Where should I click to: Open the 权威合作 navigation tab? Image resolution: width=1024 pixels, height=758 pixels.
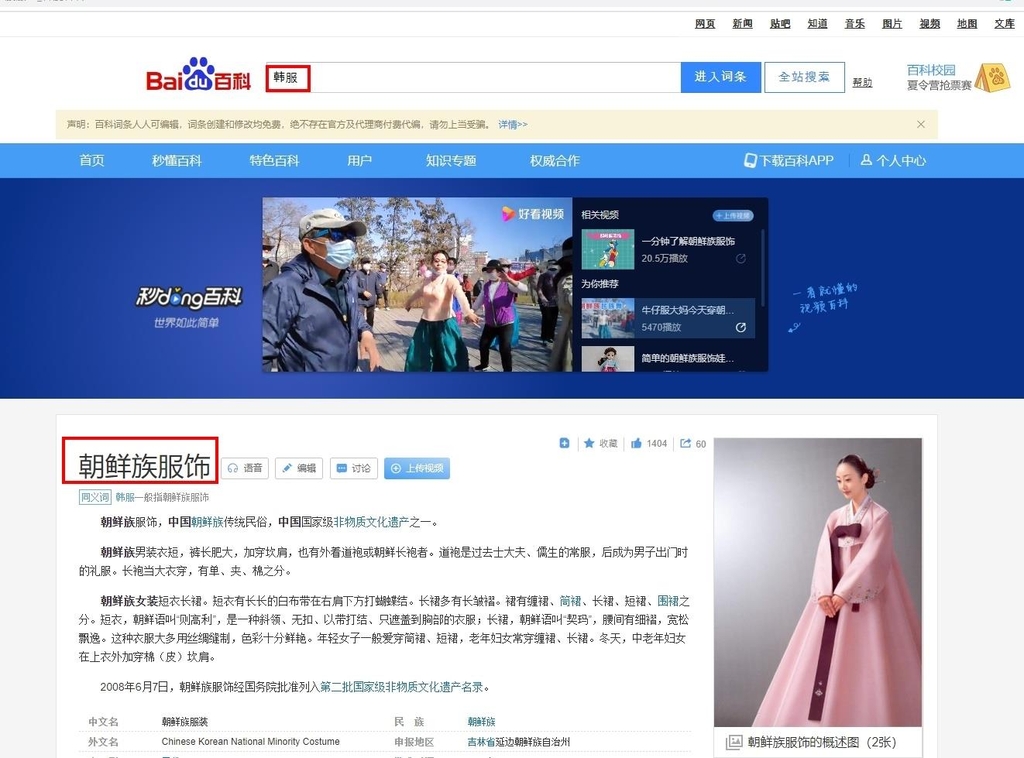pyautogui.click(x=554, y=161)
